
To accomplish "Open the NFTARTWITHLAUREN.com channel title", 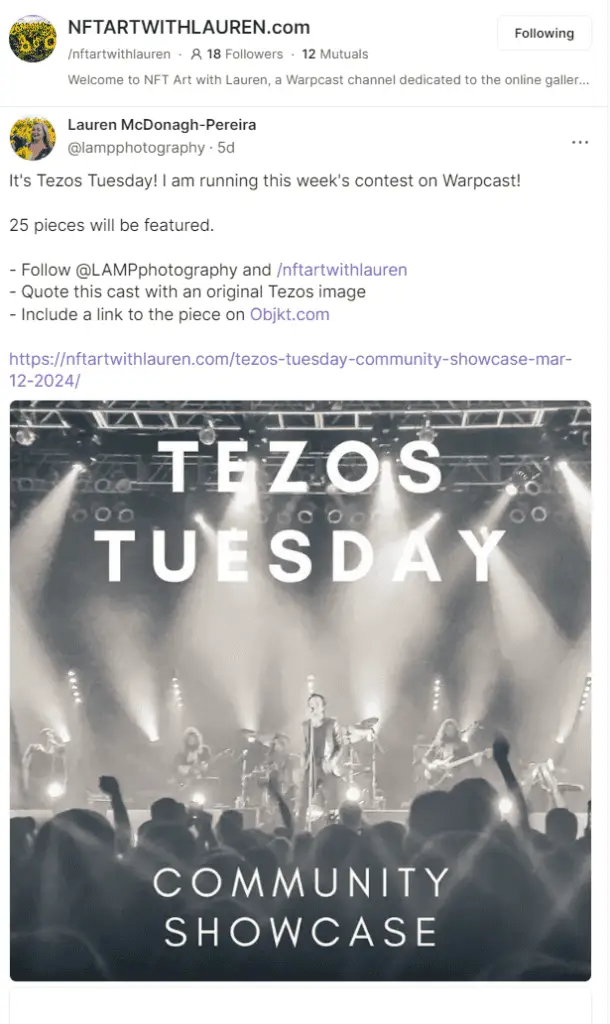I will tap(189, 27).
